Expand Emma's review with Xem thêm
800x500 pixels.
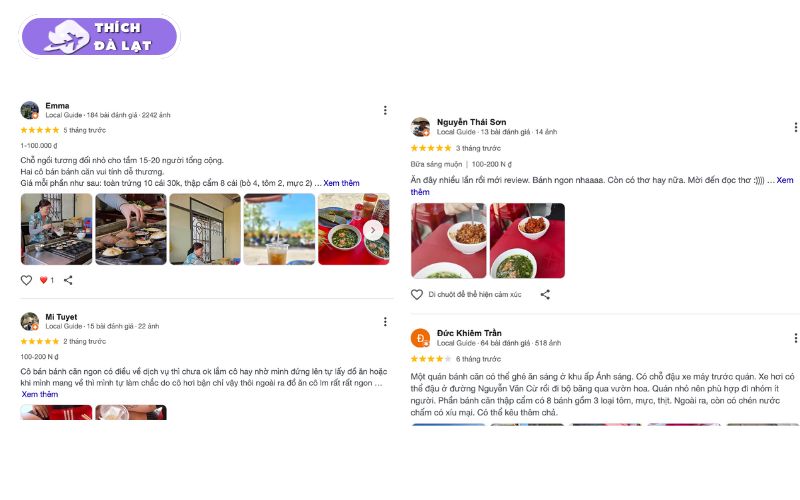[341, 183]
